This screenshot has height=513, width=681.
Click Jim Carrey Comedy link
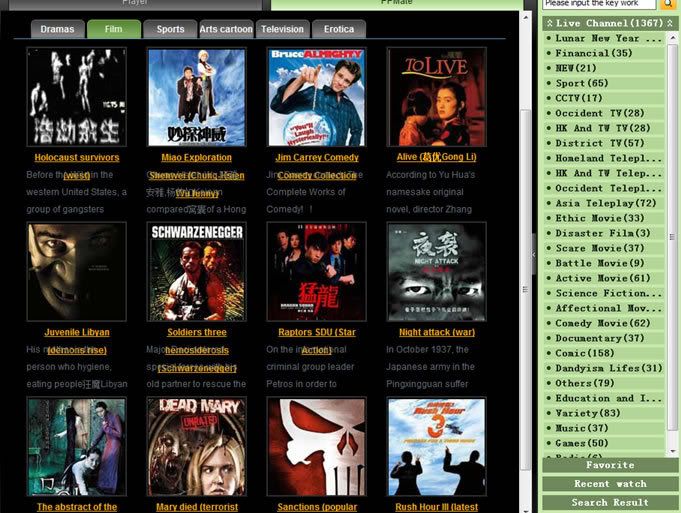coord(317,158)
